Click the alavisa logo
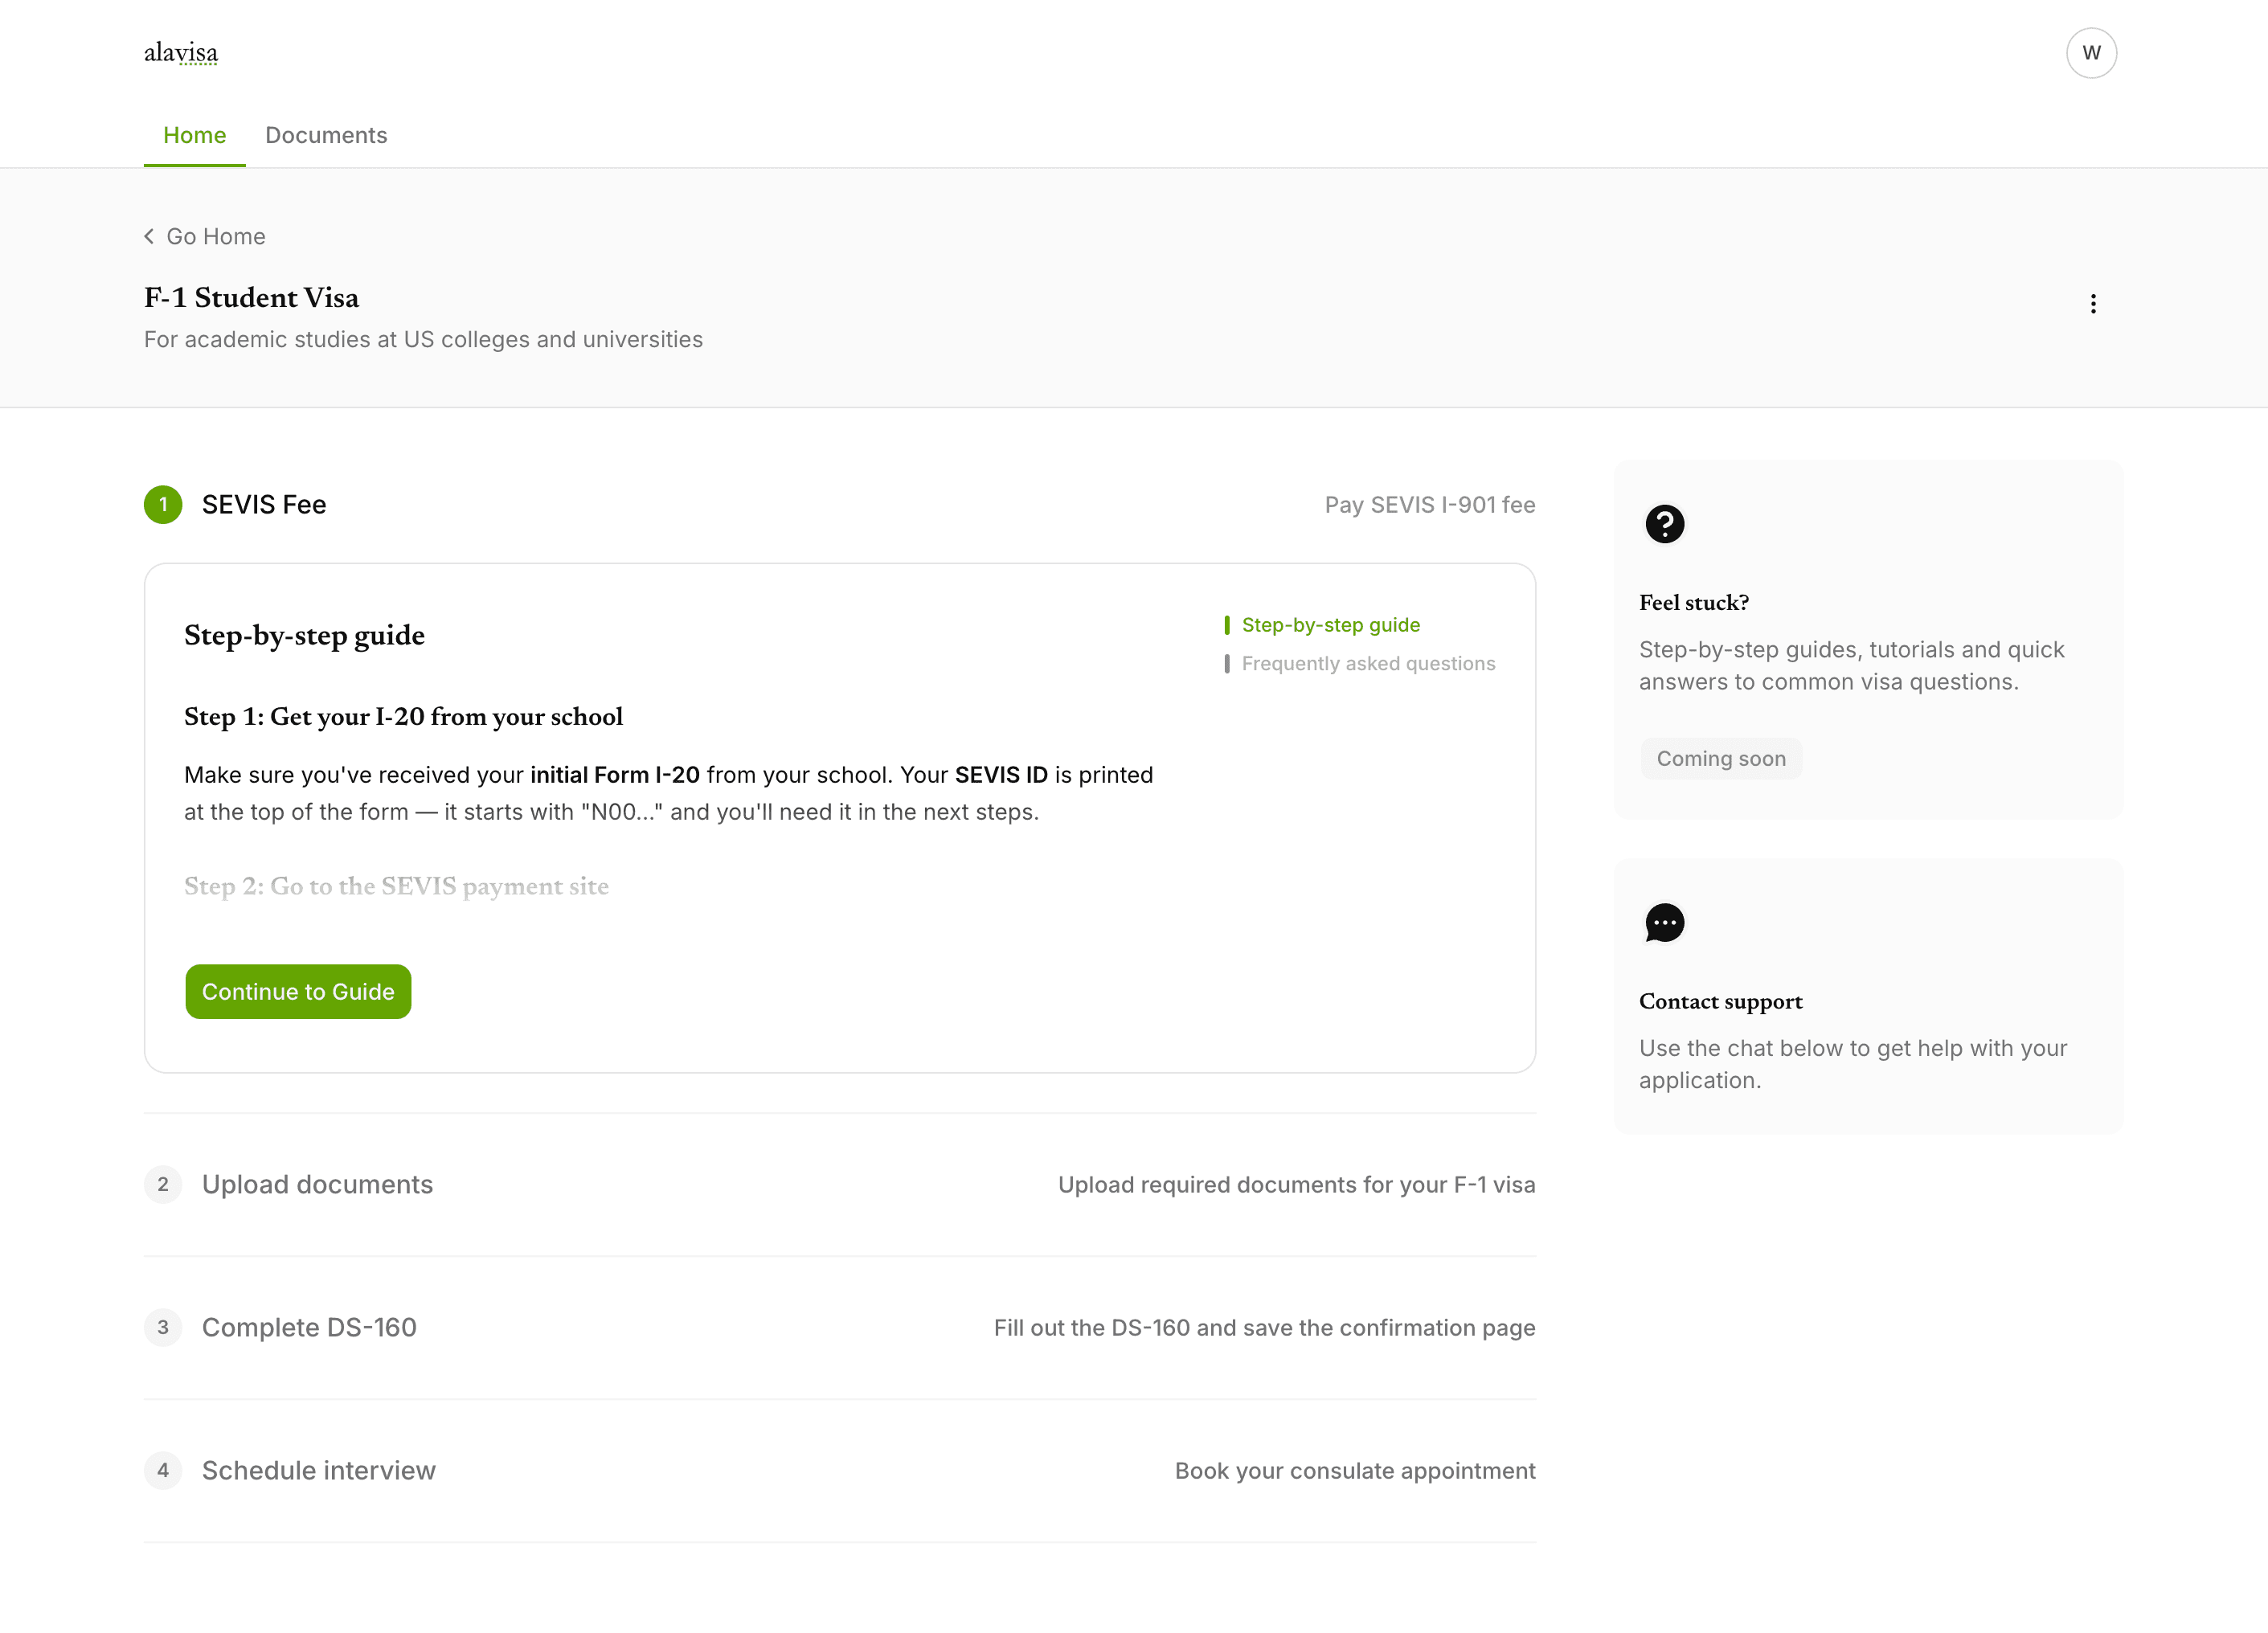The height and width of the screenshot is (1633, 2268). point(181,52)
